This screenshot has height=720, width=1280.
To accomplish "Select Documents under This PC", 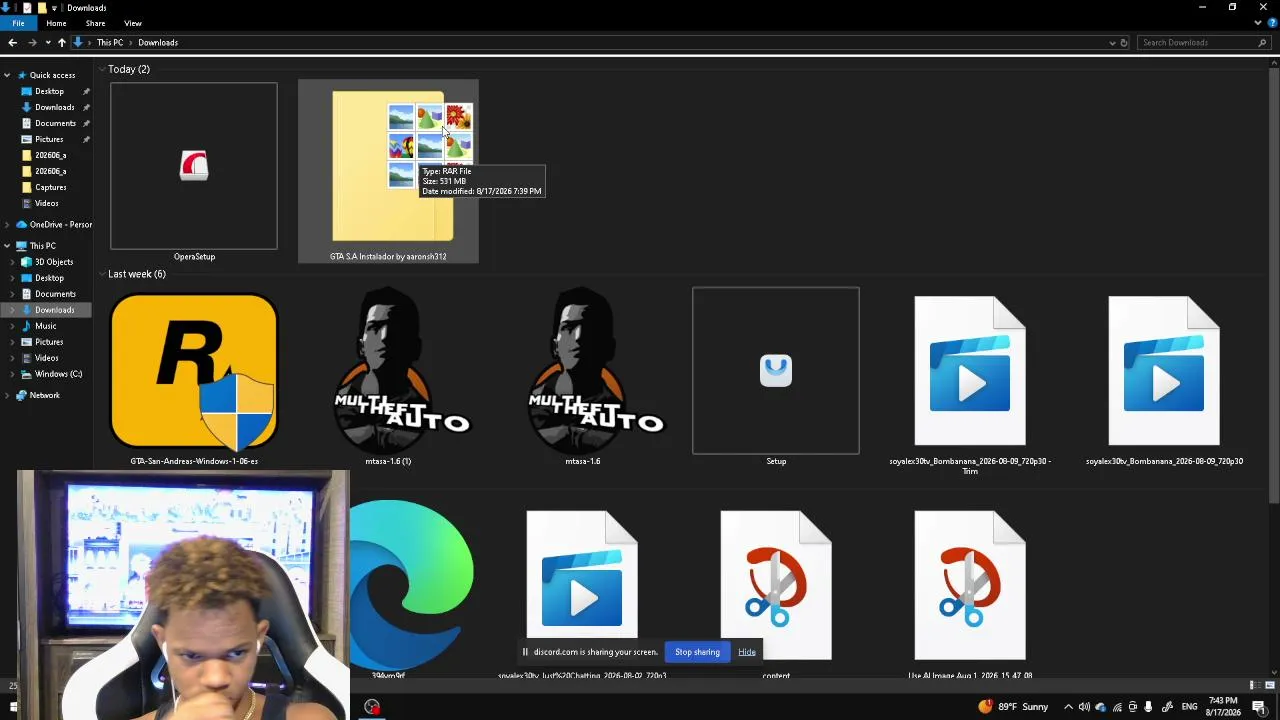I will point(55,294).
